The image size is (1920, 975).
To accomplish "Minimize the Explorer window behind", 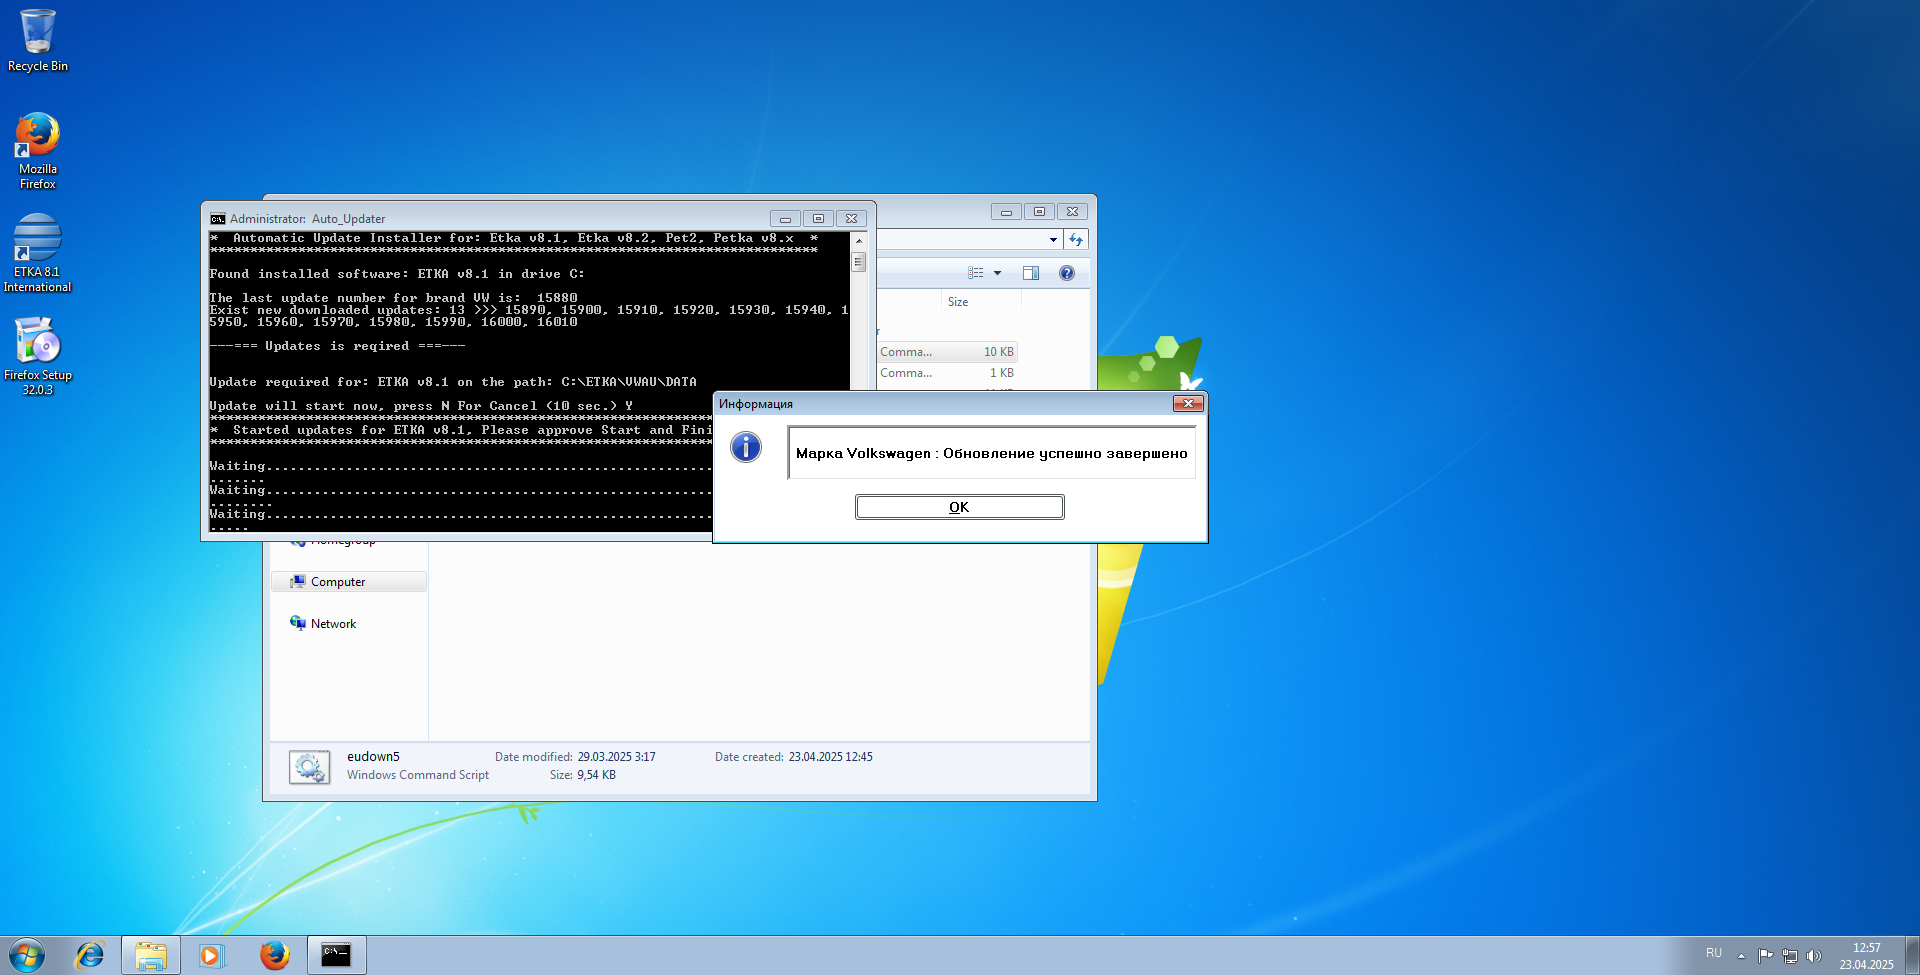I will (x=1007, y=212).
